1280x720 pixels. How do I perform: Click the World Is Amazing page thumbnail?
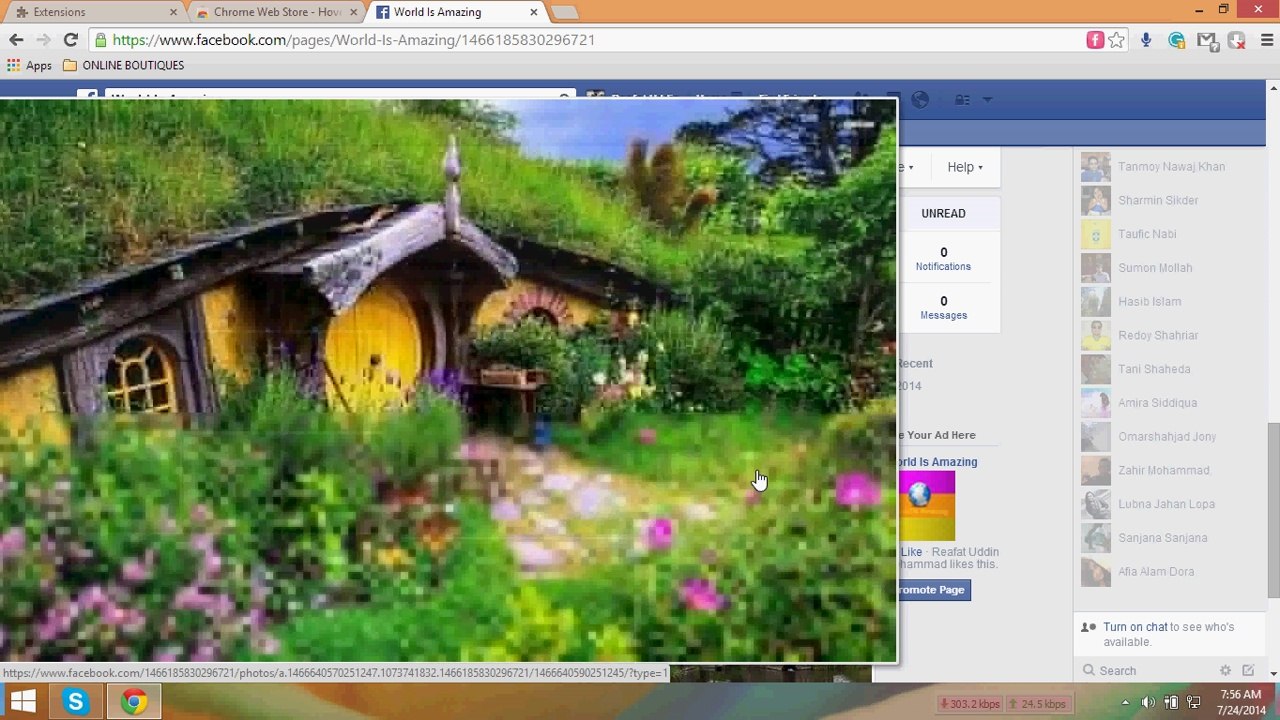[926, 506]
